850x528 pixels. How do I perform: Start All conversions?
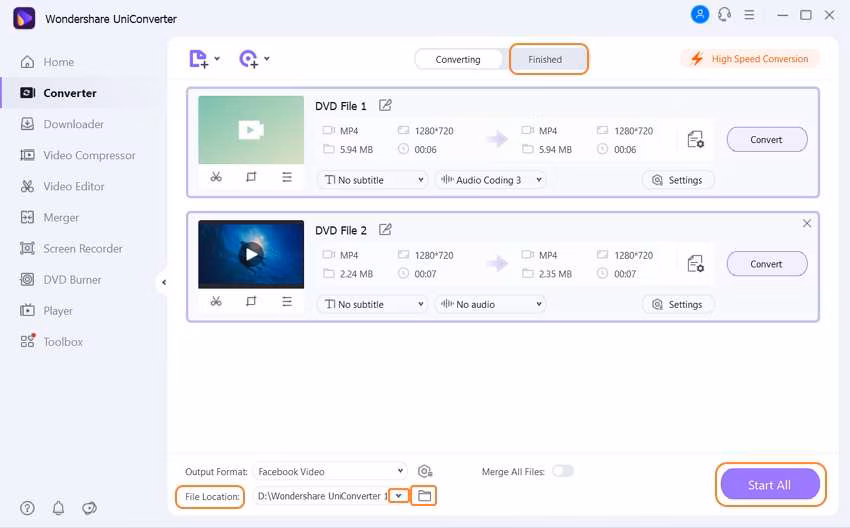pos(770,484)
